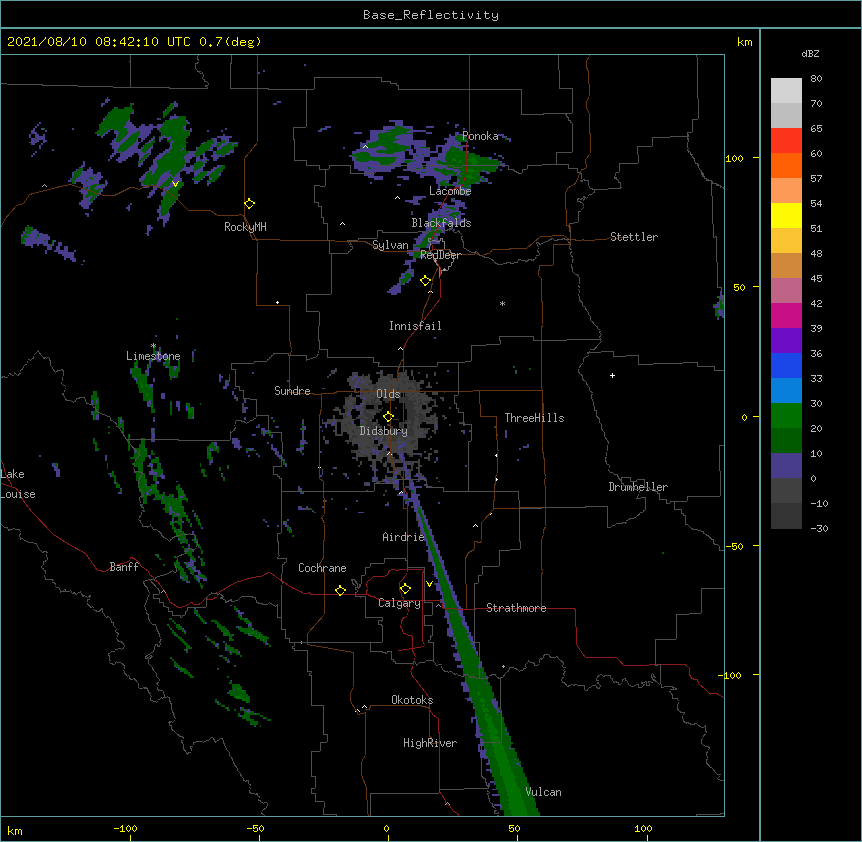Click the km unit label at bottom left
The width and height of the screenshot is (862, 842).
15,831
